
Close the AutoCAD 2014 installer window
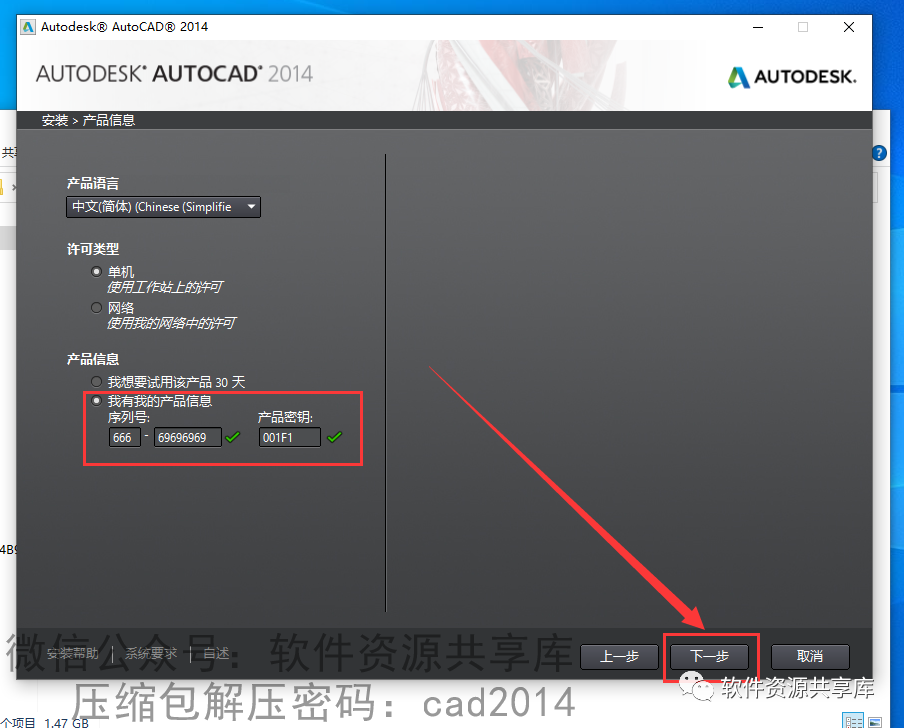pyautogui.click(x=849, y=27)
